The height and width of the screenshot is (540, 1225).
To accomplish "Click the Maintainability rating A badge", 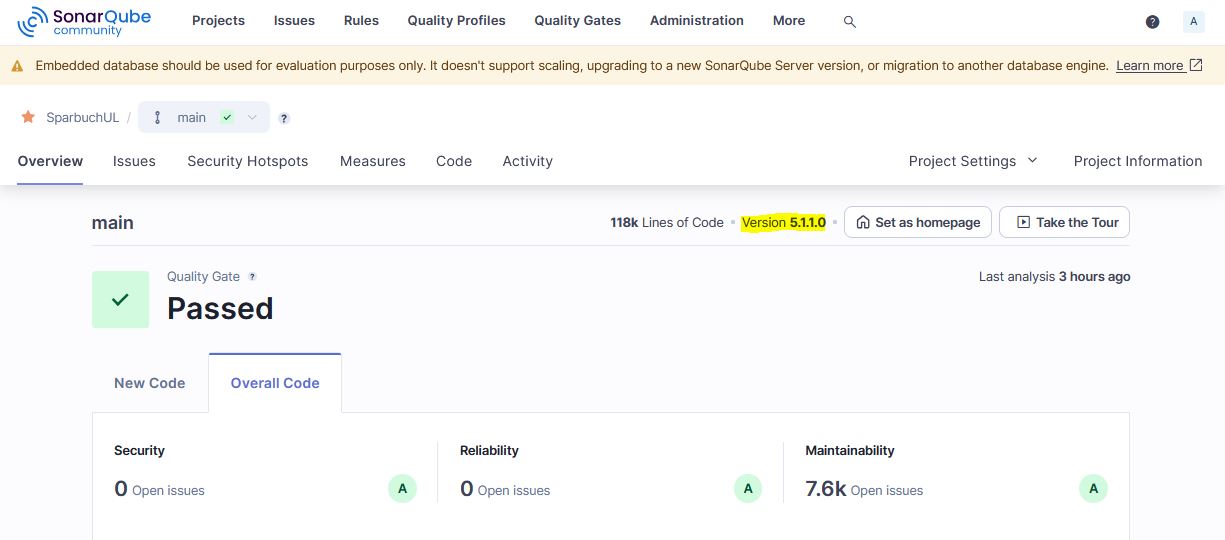I will click(x=1093, y=488).
